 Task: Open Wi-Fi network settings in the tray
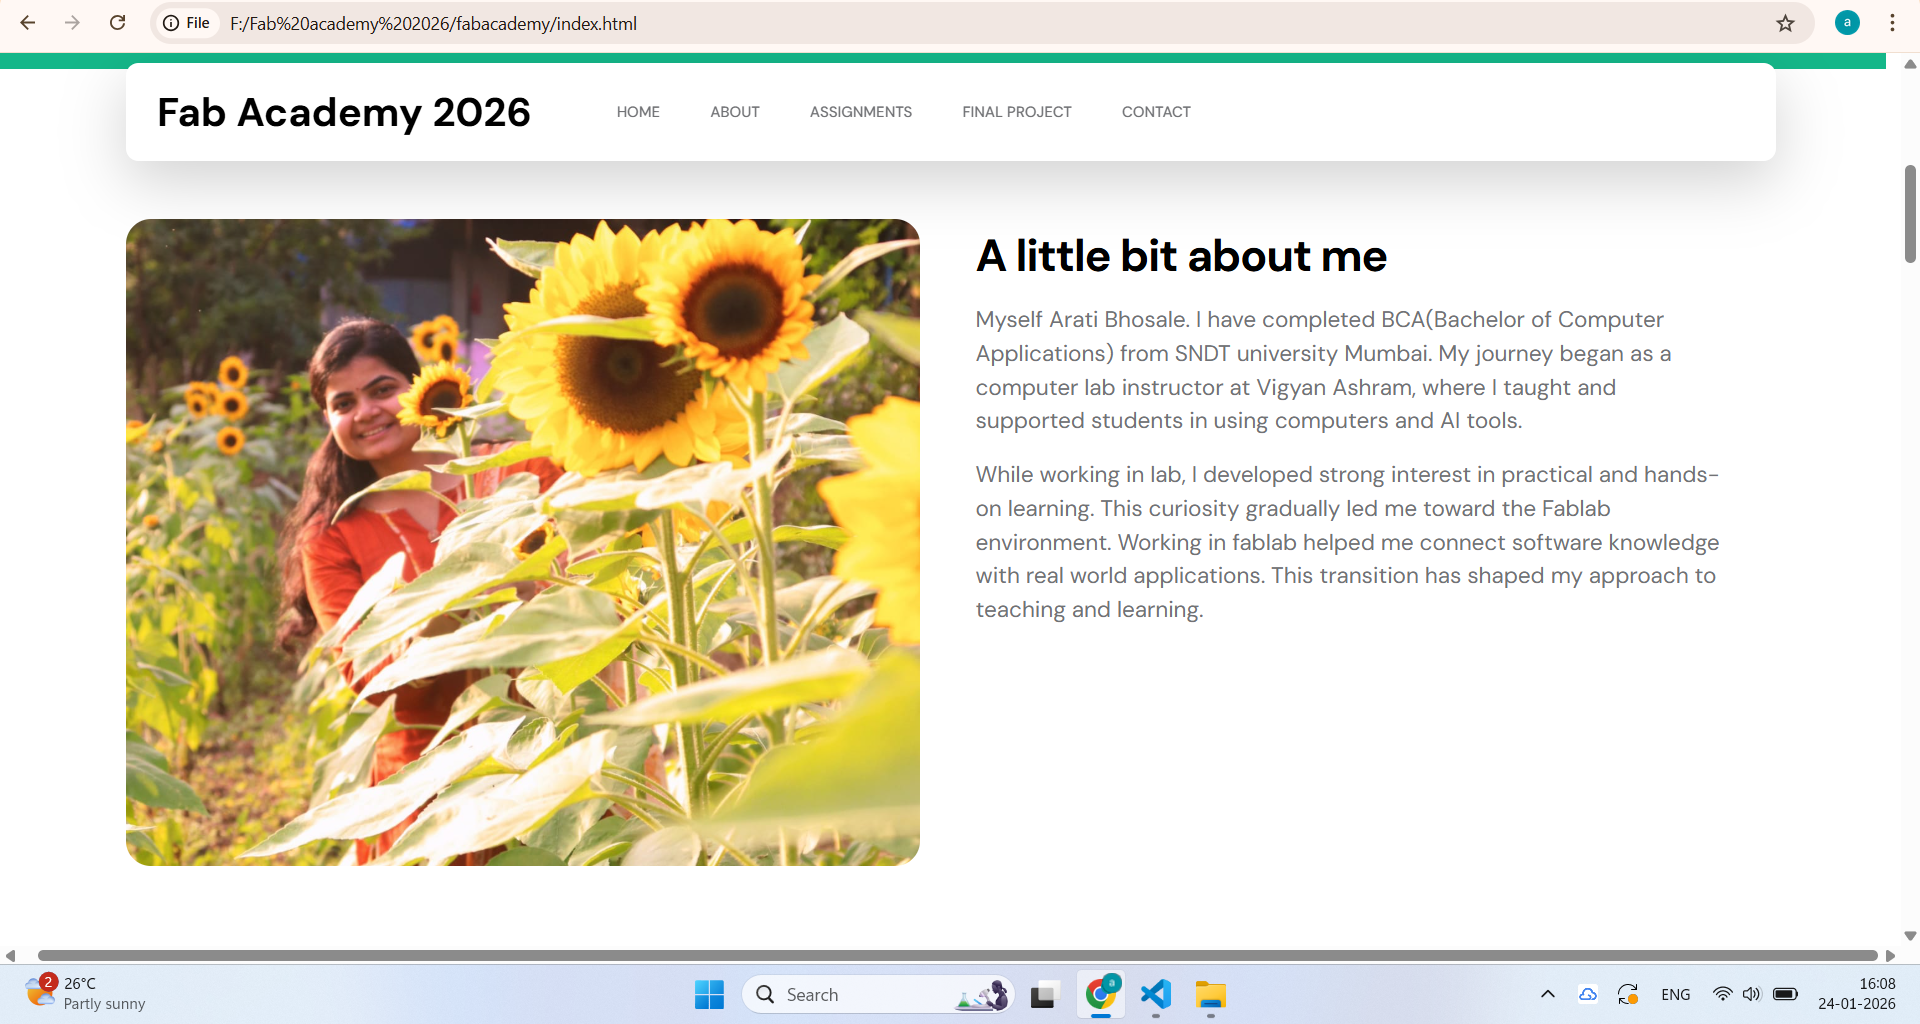(1722, 994)
